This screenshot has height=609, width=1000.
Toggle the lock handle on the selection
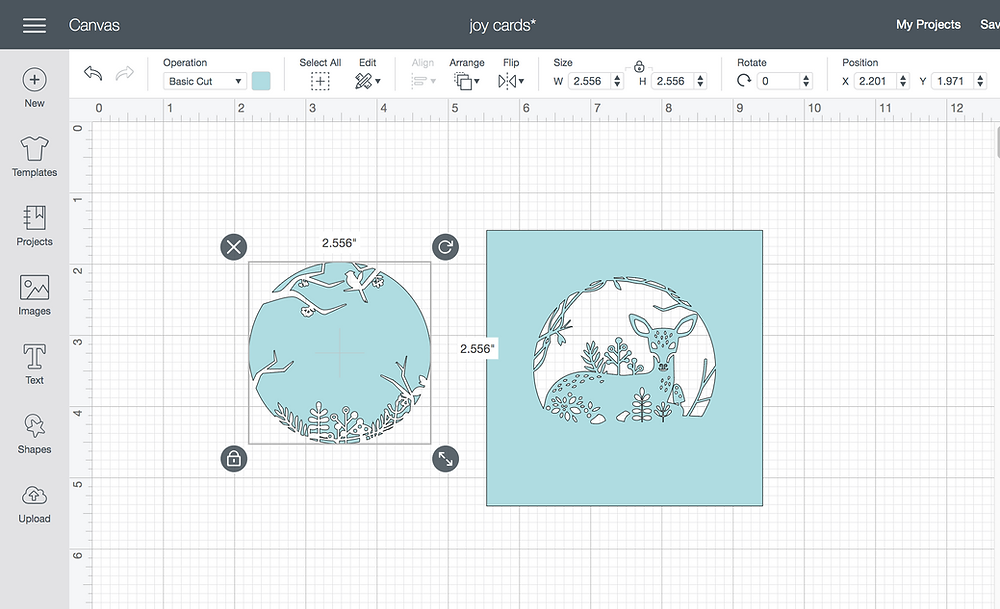tap(234, 459)
